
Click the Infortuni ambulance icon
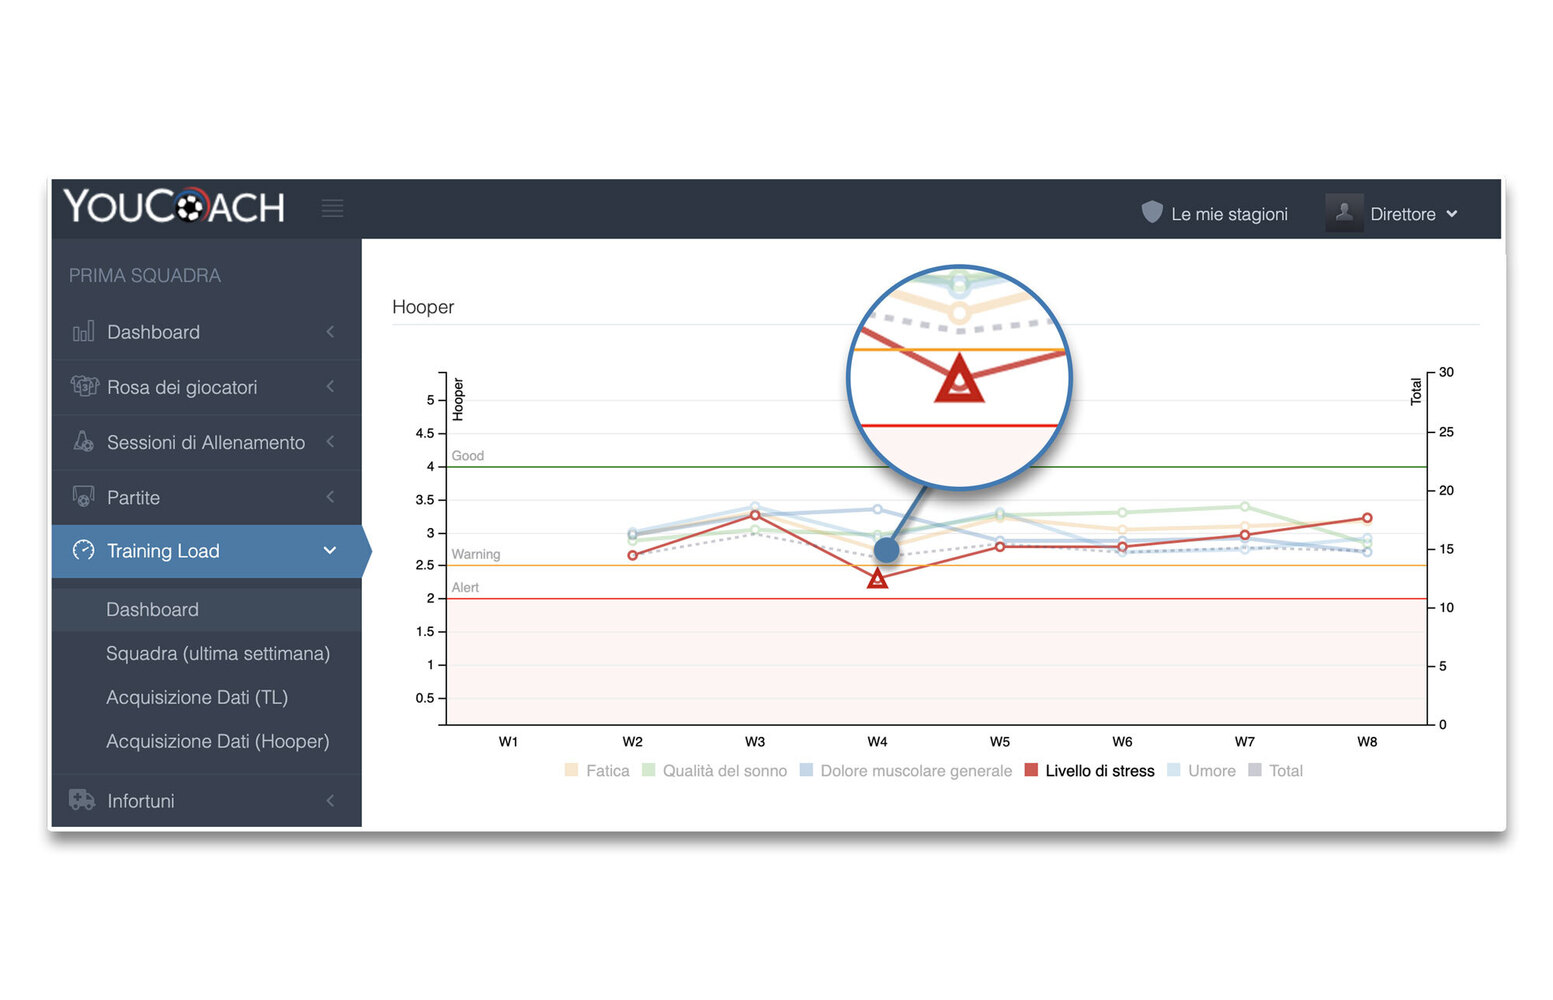[82, 800]
